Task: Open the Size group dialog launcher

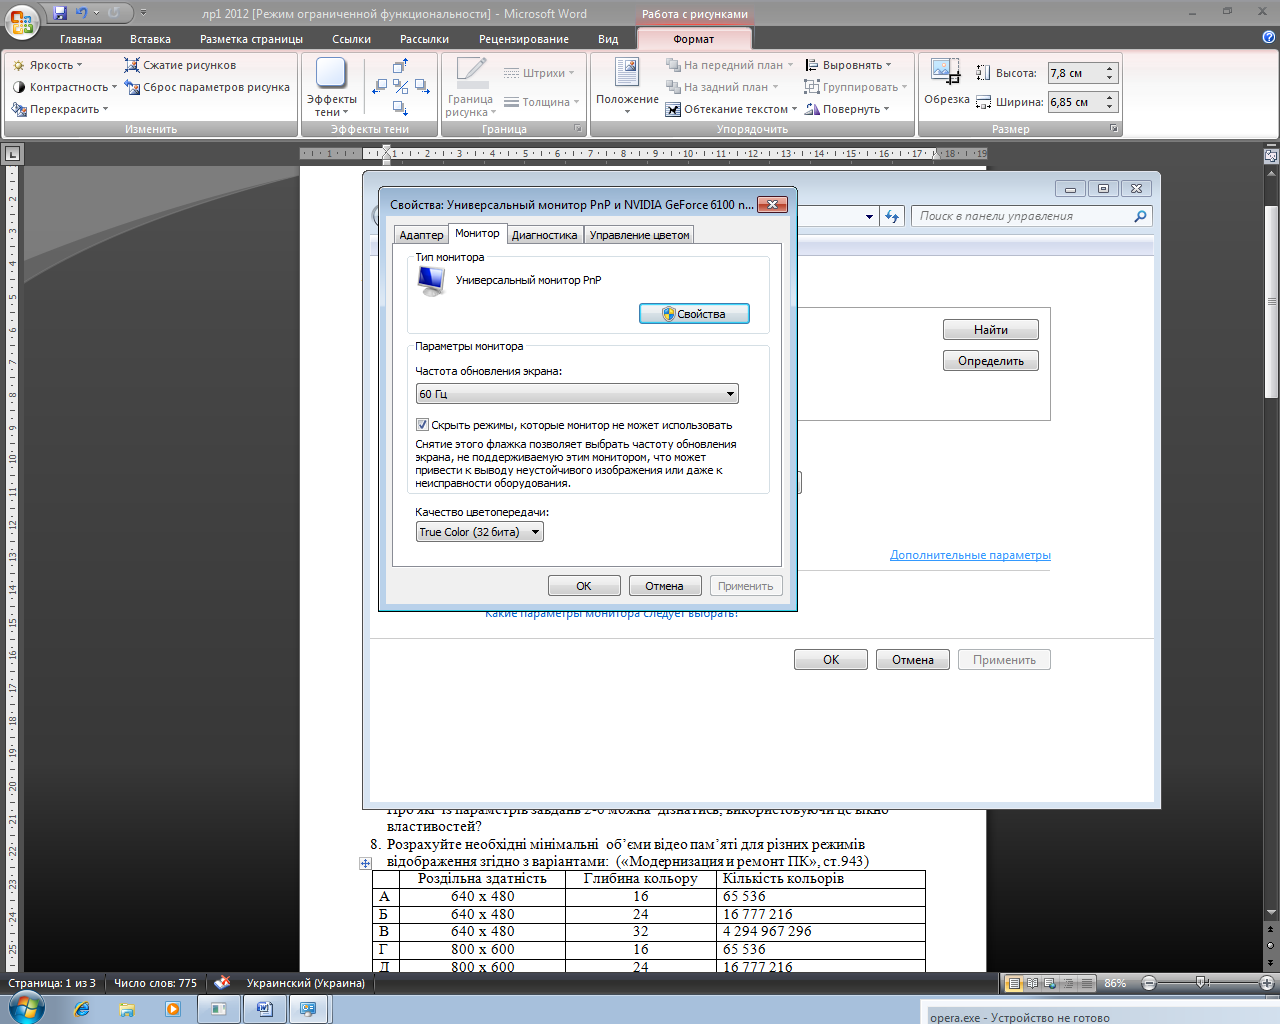Action: tap(1114, 129)
